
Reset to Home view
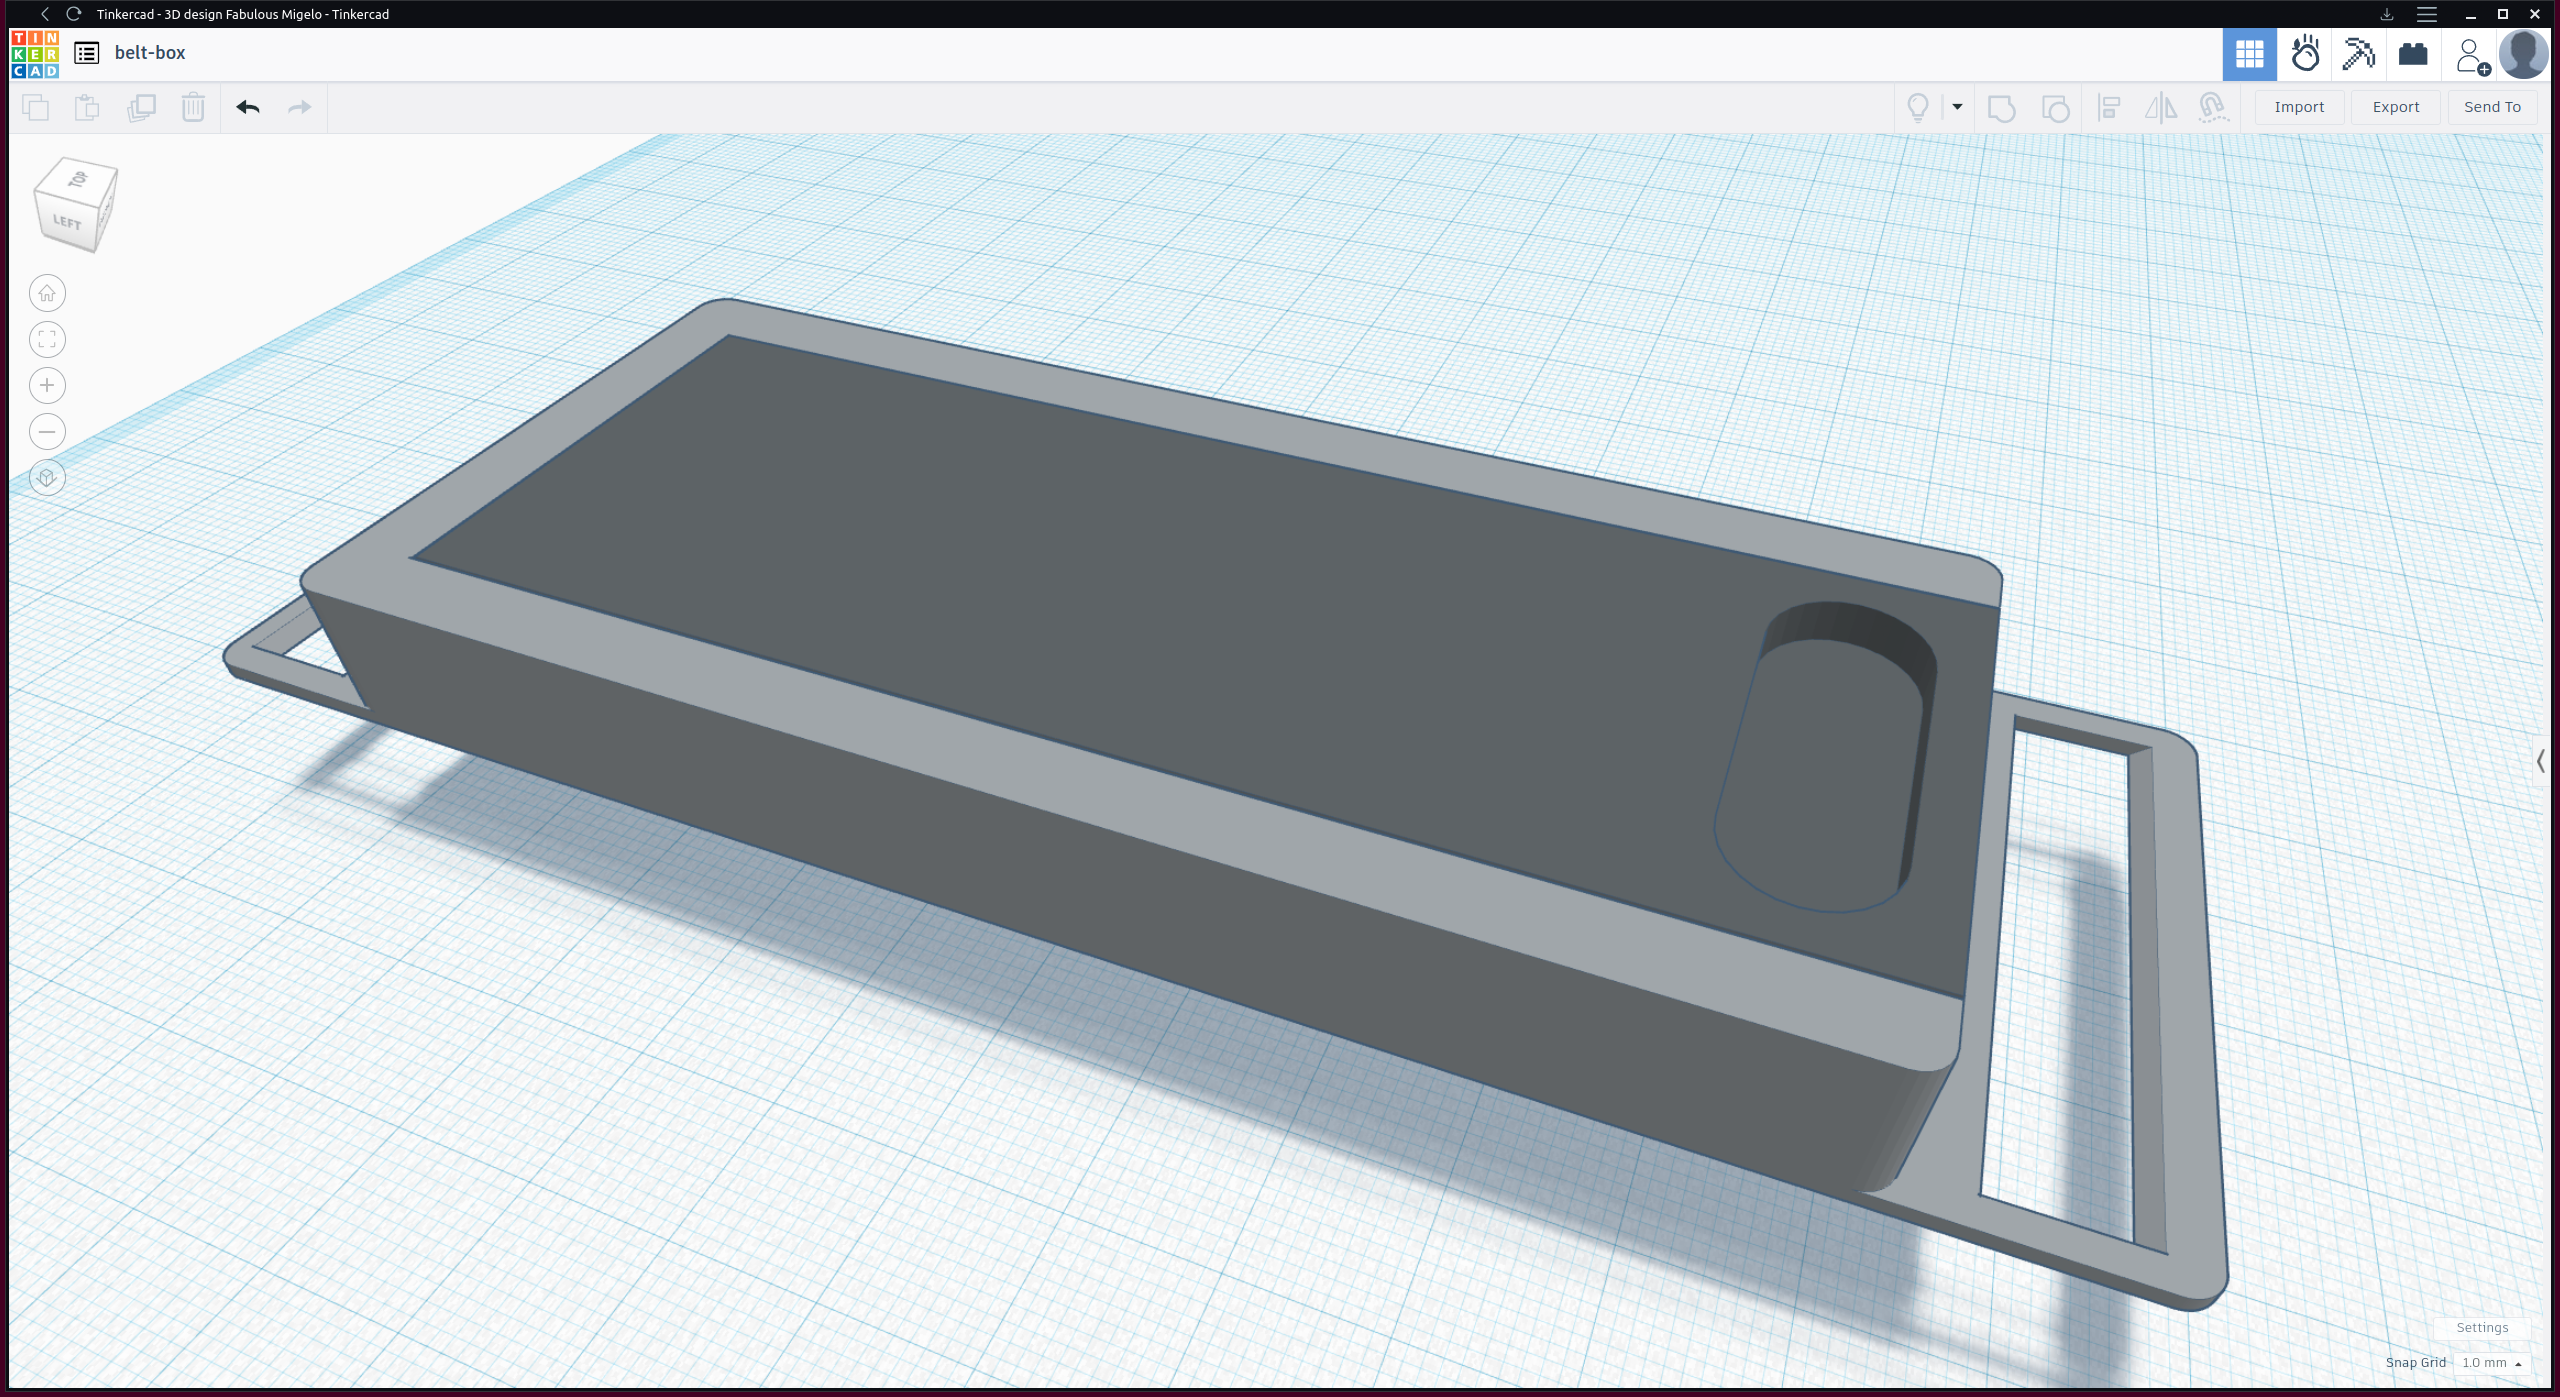tap(47, 293)
